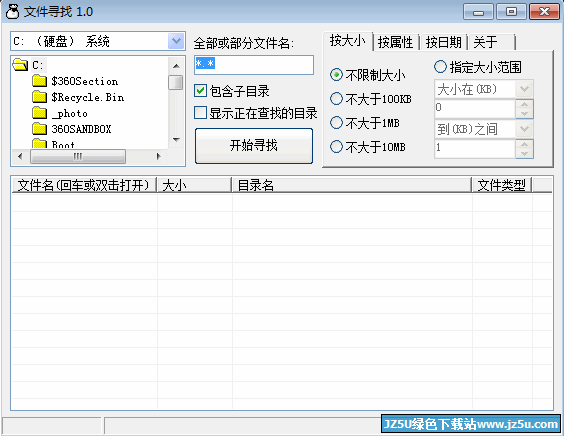Click folder tree horizontal scrollbar thumb
The width and height of the screenshot is (564, 436).
(x=78, y=156)
